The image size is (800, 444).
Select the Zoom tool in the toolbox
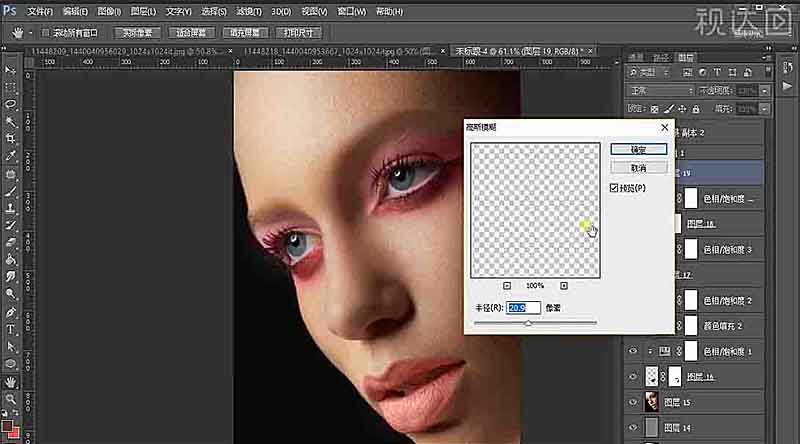(x=10, y=399)
